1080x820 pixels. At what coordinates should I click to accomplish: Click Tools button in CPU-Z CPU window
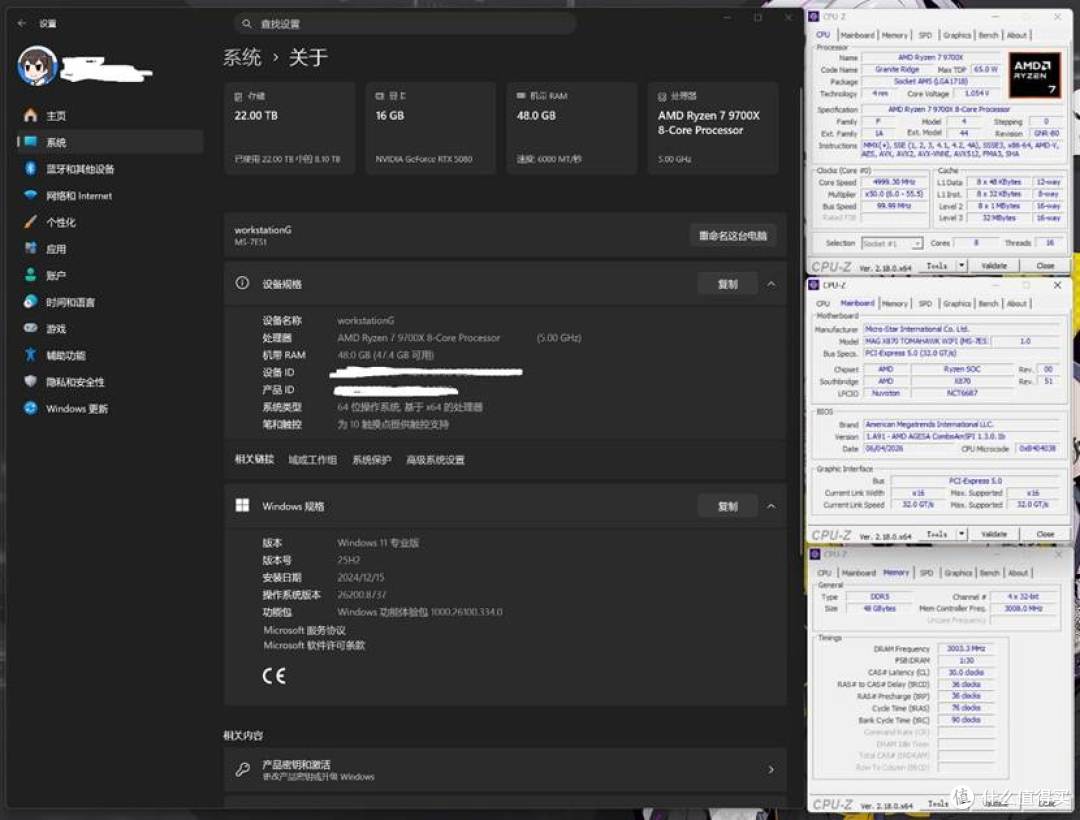point(936,266)
